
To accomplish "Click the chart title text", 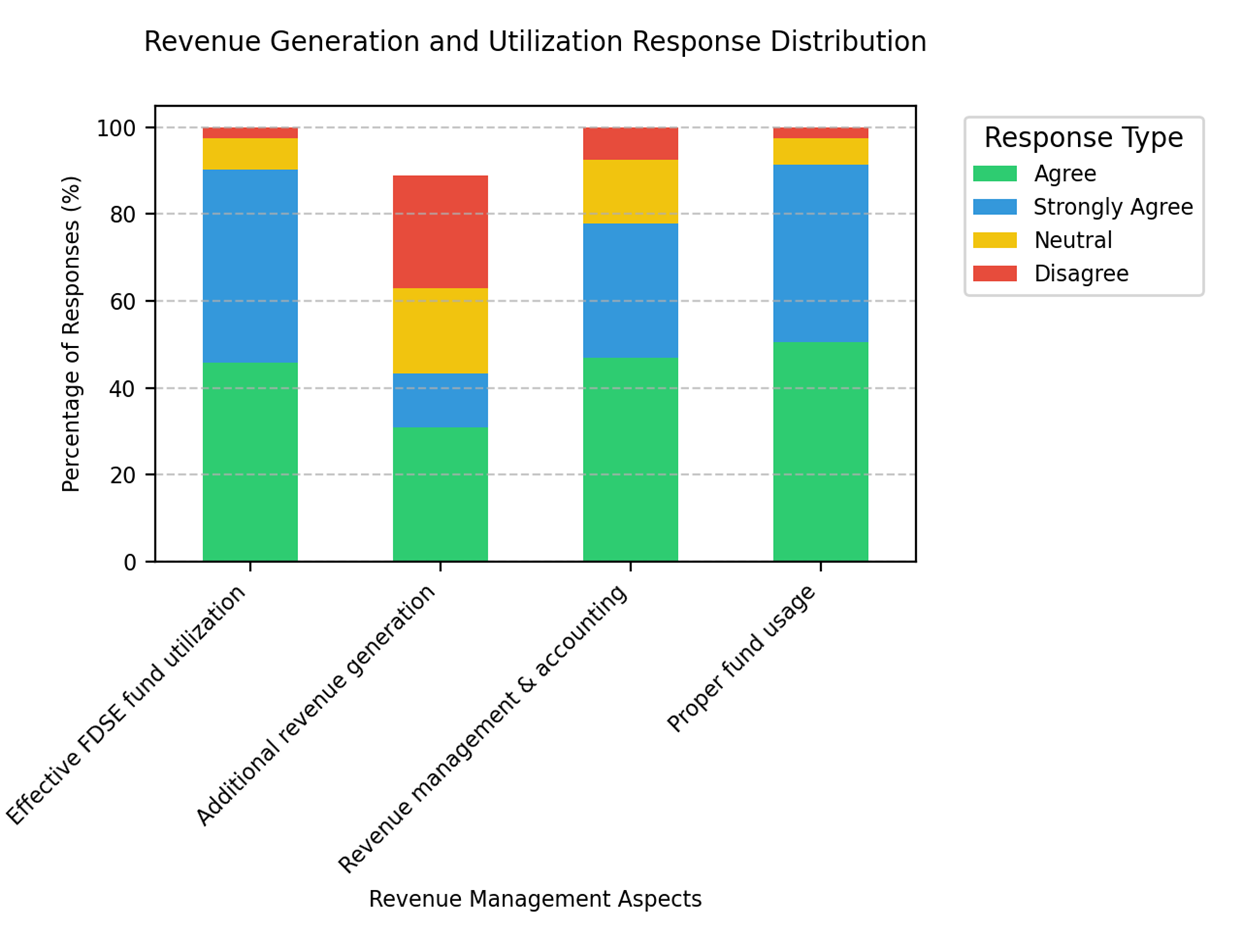I will point(535,42).
